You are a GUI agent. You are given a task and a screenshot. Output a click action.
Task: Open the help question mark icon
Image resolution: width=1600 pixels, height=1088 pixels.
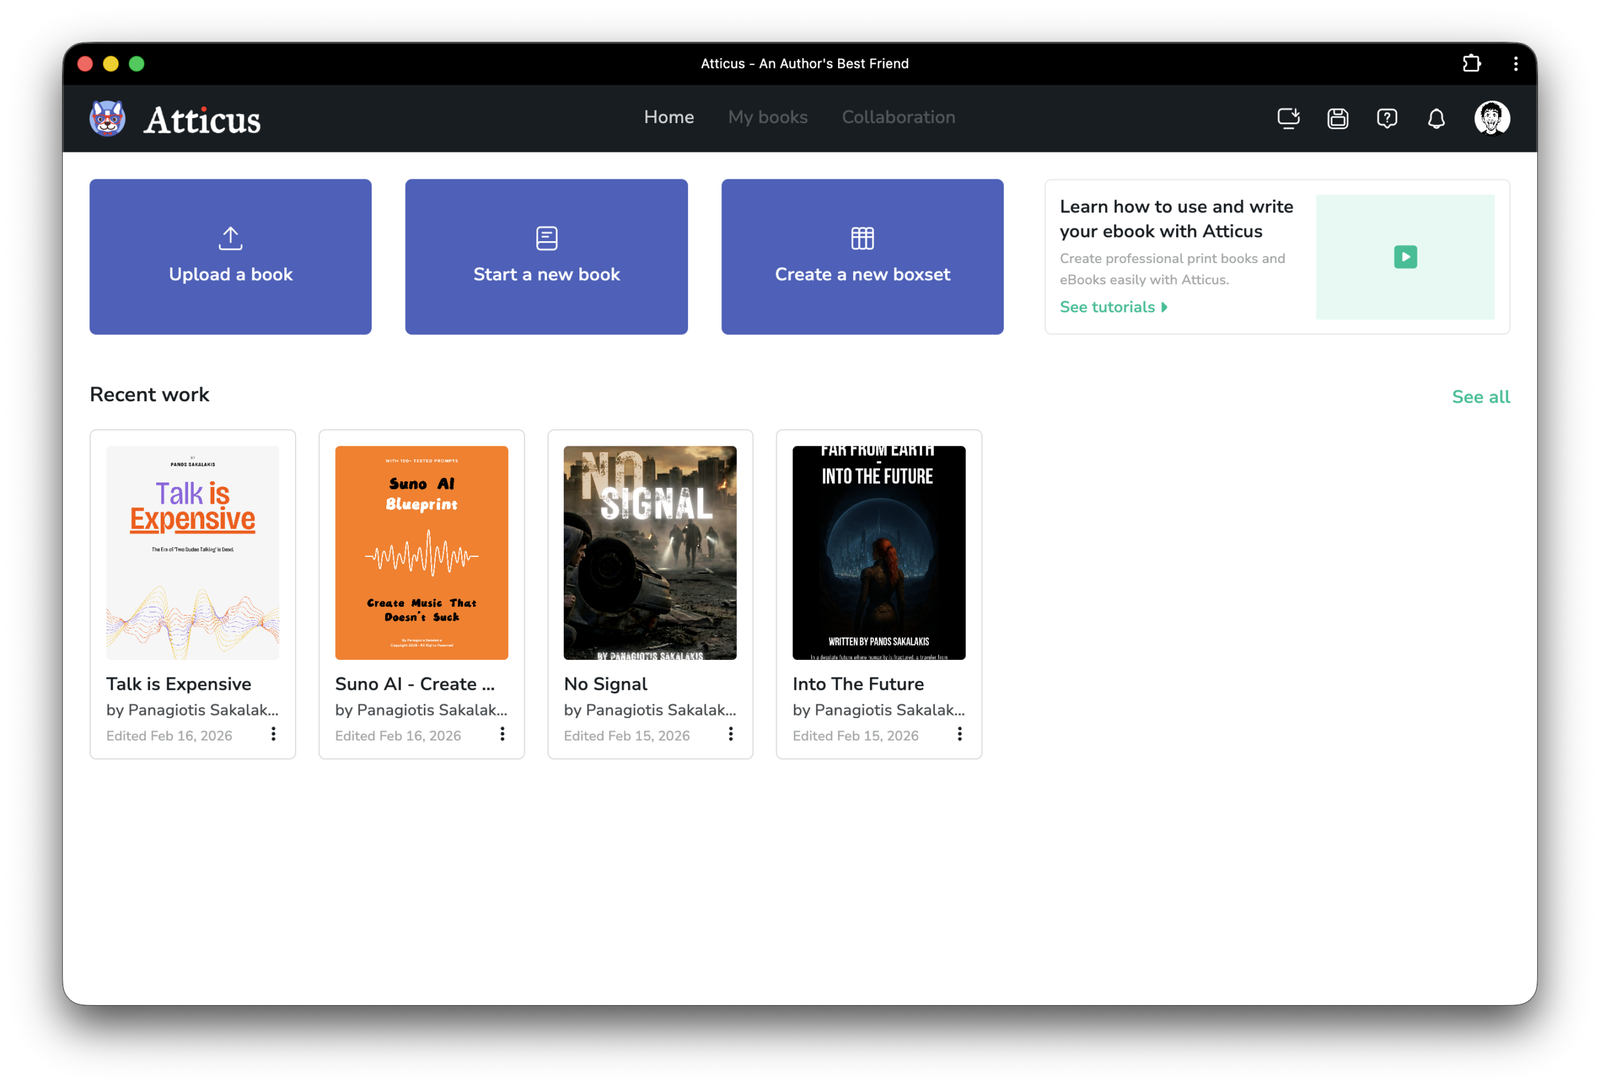(x=1387, y=119)
